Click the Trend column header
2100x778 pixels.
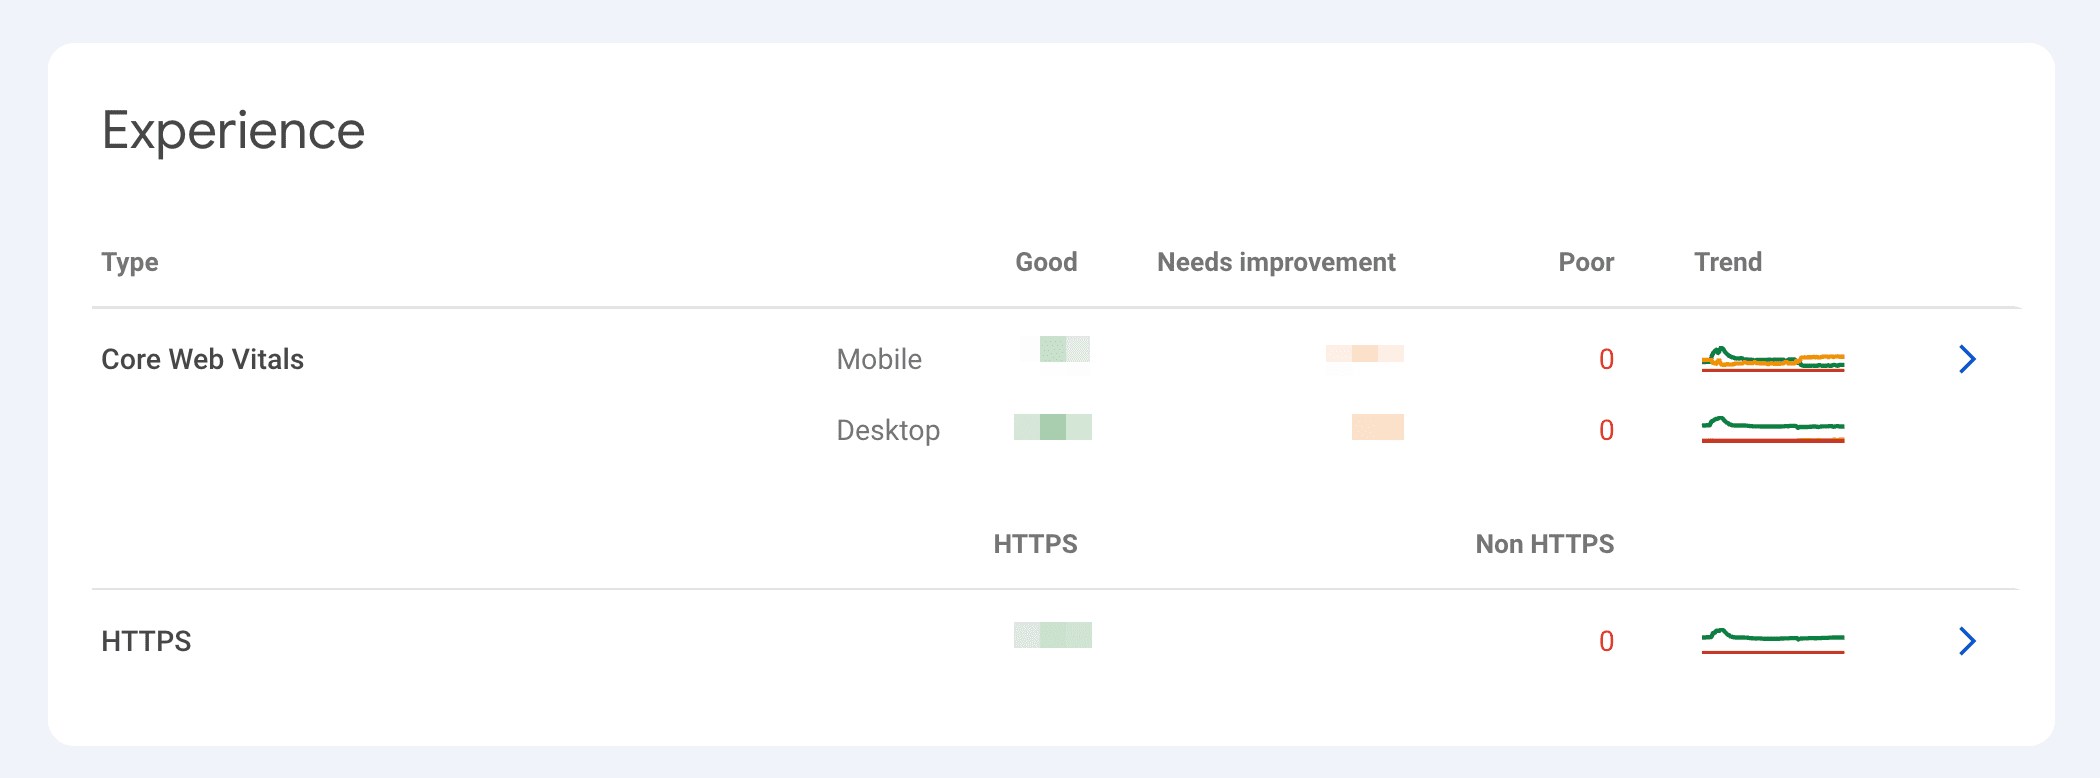point(1728,262)
